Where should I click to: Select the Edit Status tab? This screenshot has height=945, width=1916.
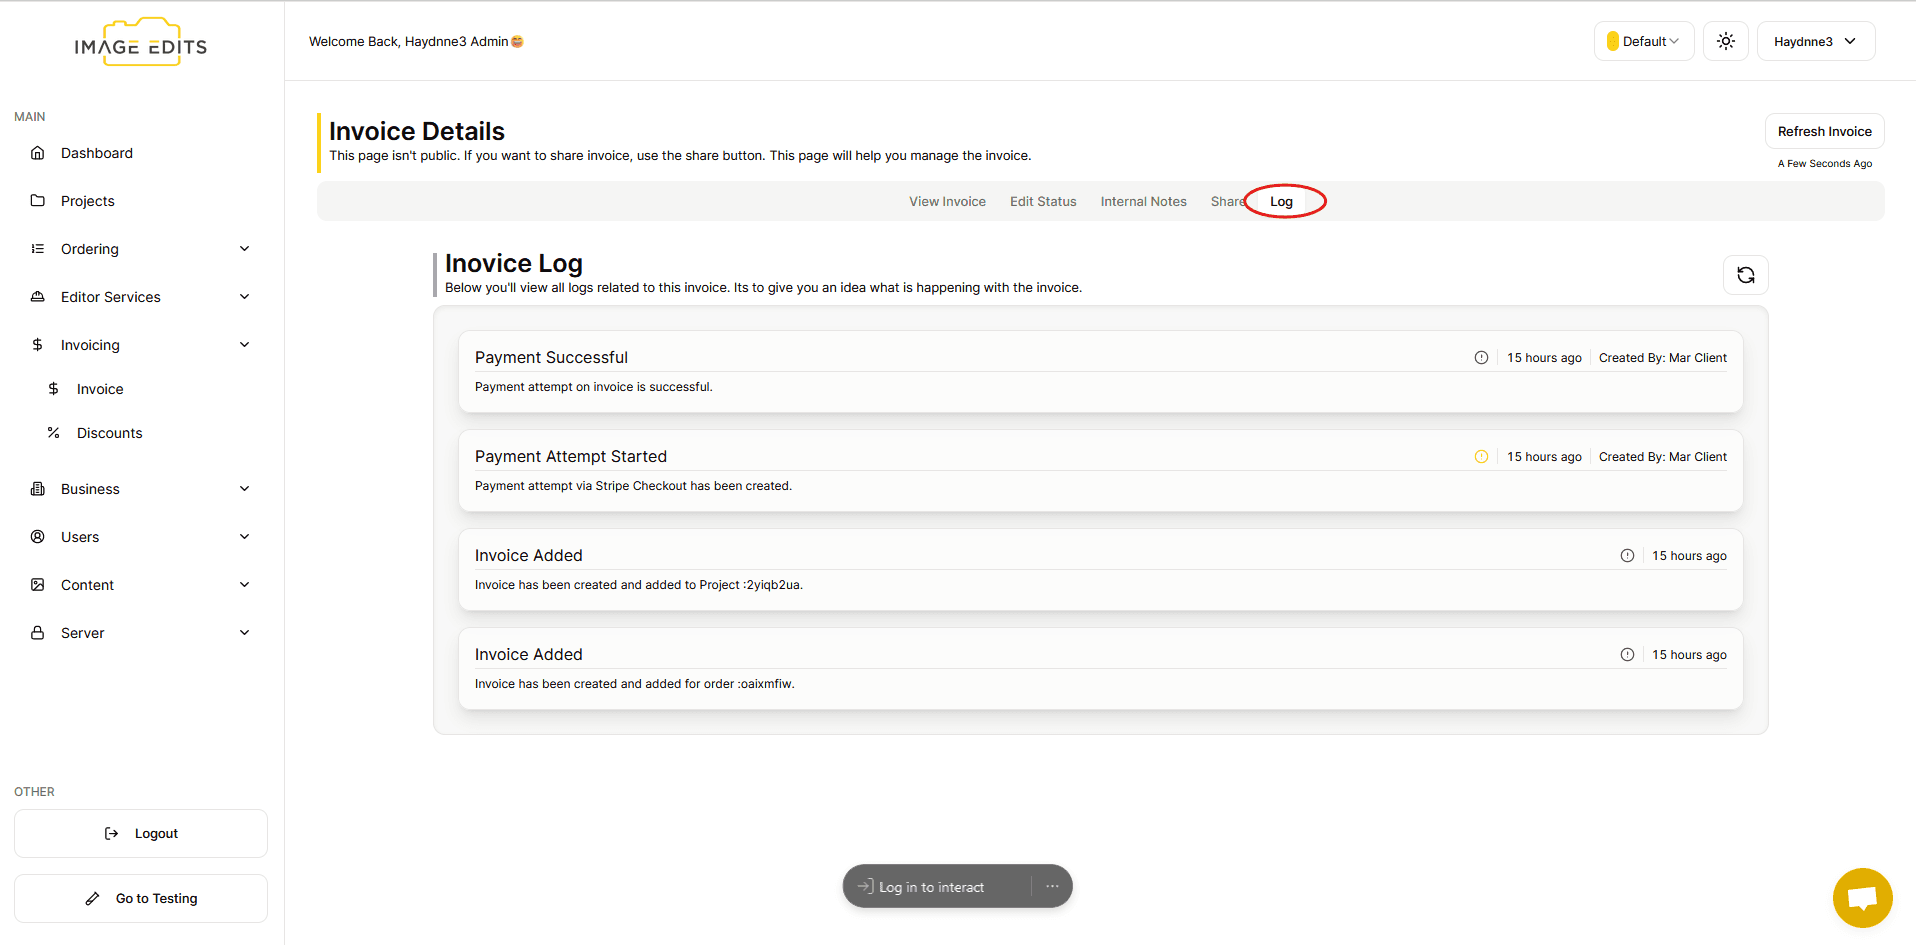[1043, 202]
